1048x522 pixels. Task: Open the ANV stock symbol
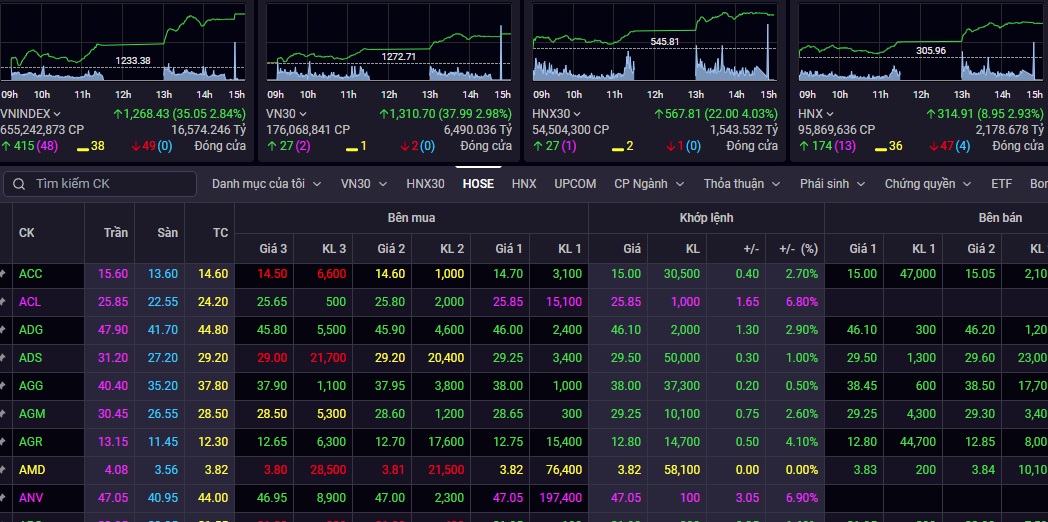tap(31, 498)
